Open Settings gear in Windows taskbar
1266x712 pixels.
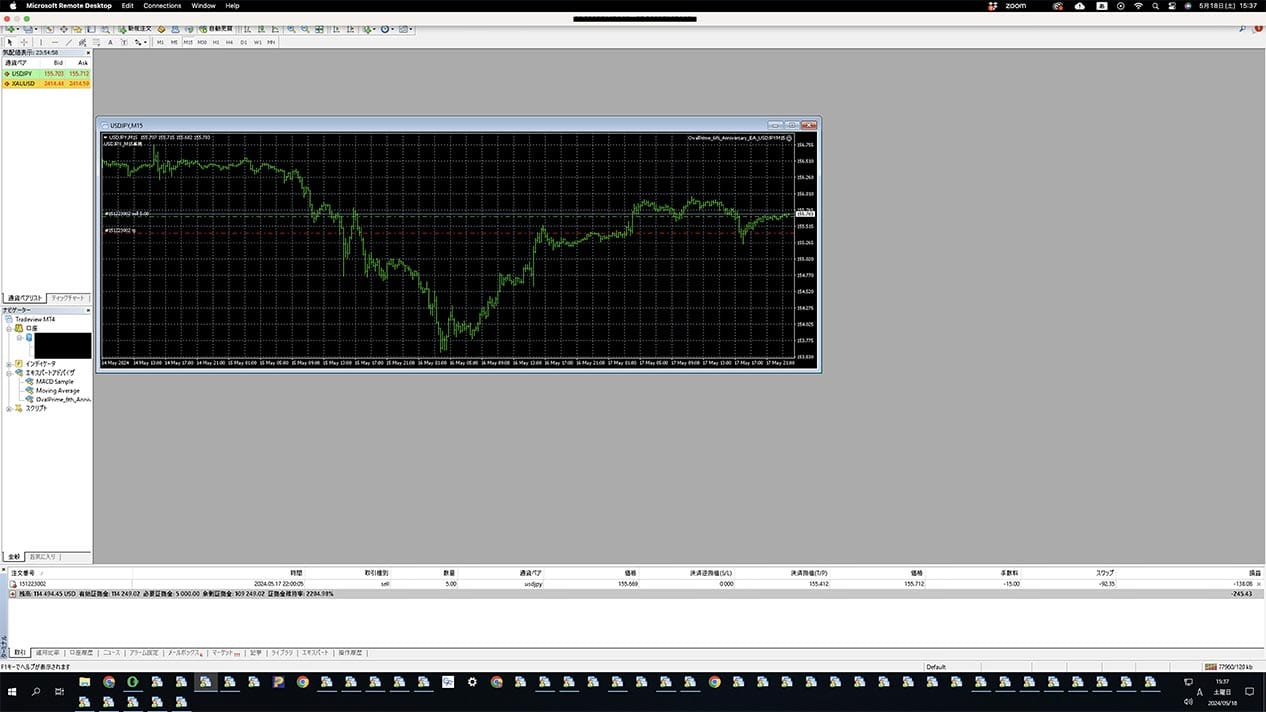click(x=473, y=682)
